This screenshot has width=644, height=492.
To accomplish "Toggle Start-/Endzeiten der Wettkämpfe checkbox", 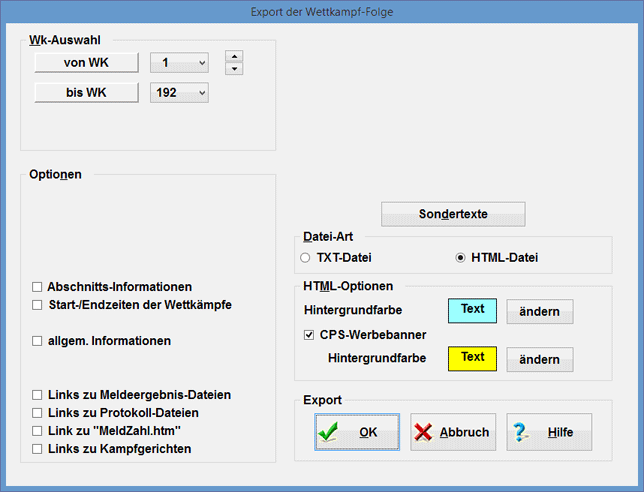I will coord(38,304).
